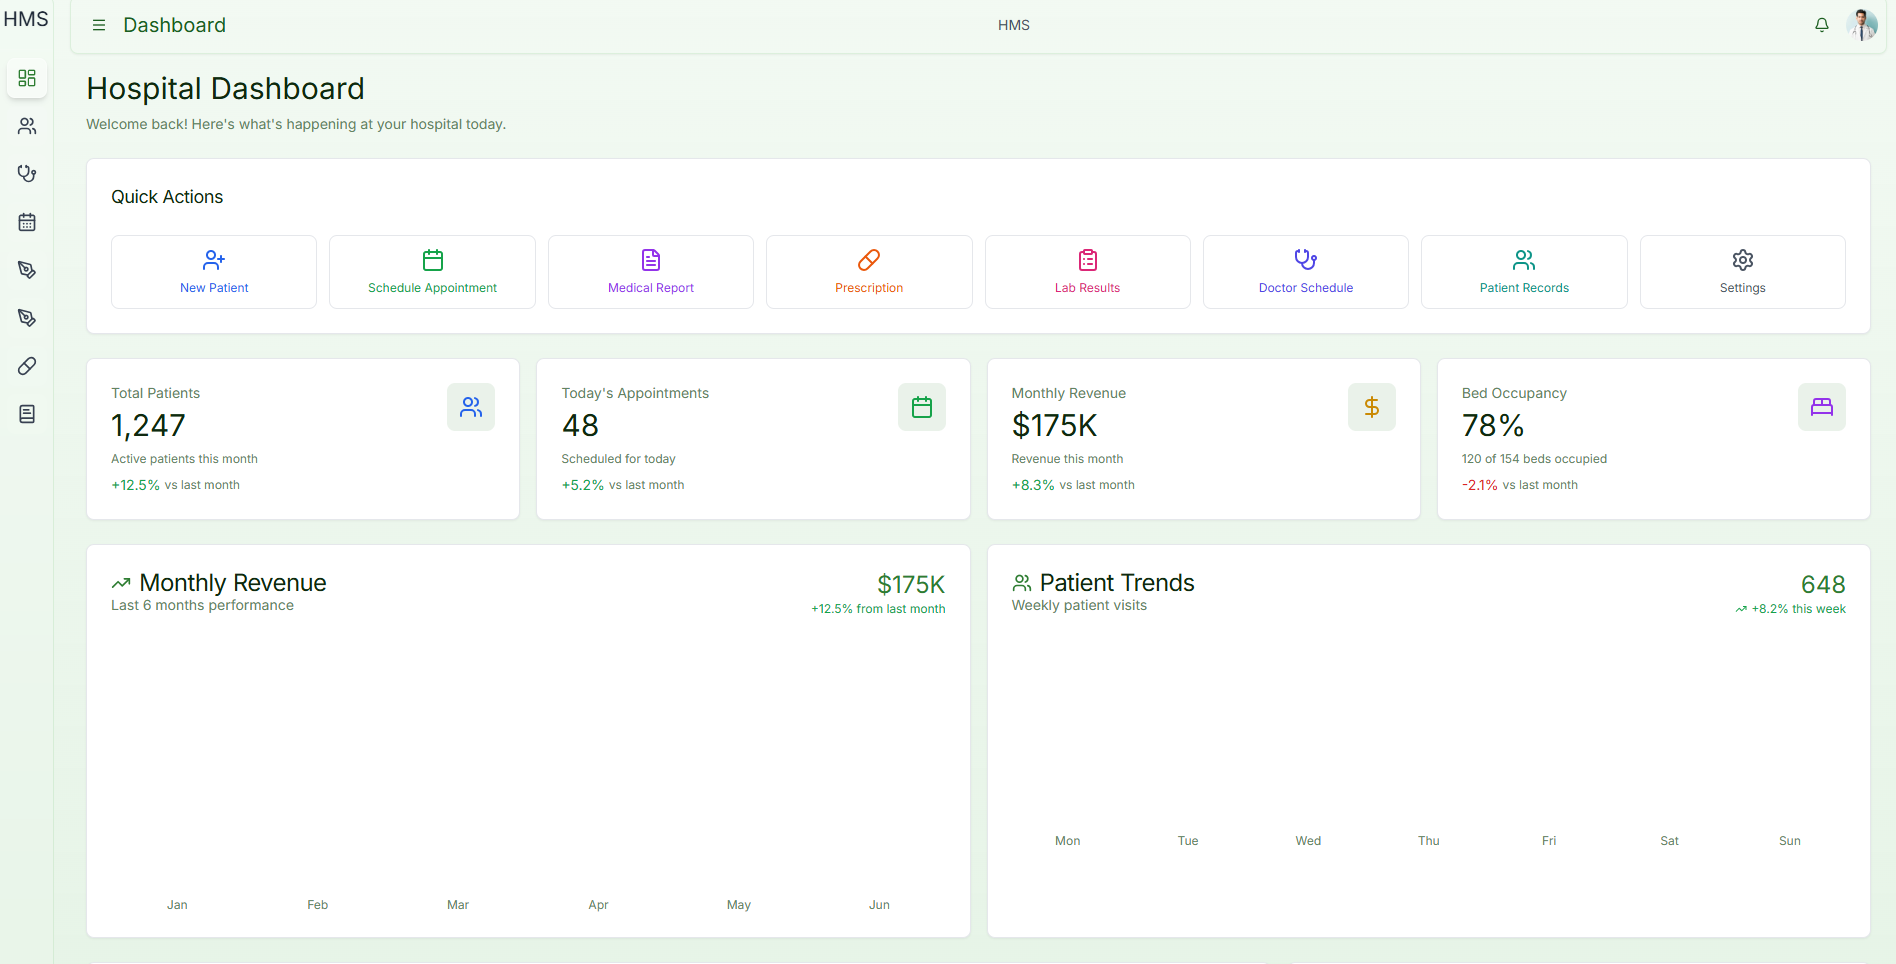Image resolution: width=1896 pixels, height=964 pixels.
Task: Click '120 of 154 beds occupied' text
Action: pos(1534,459)
